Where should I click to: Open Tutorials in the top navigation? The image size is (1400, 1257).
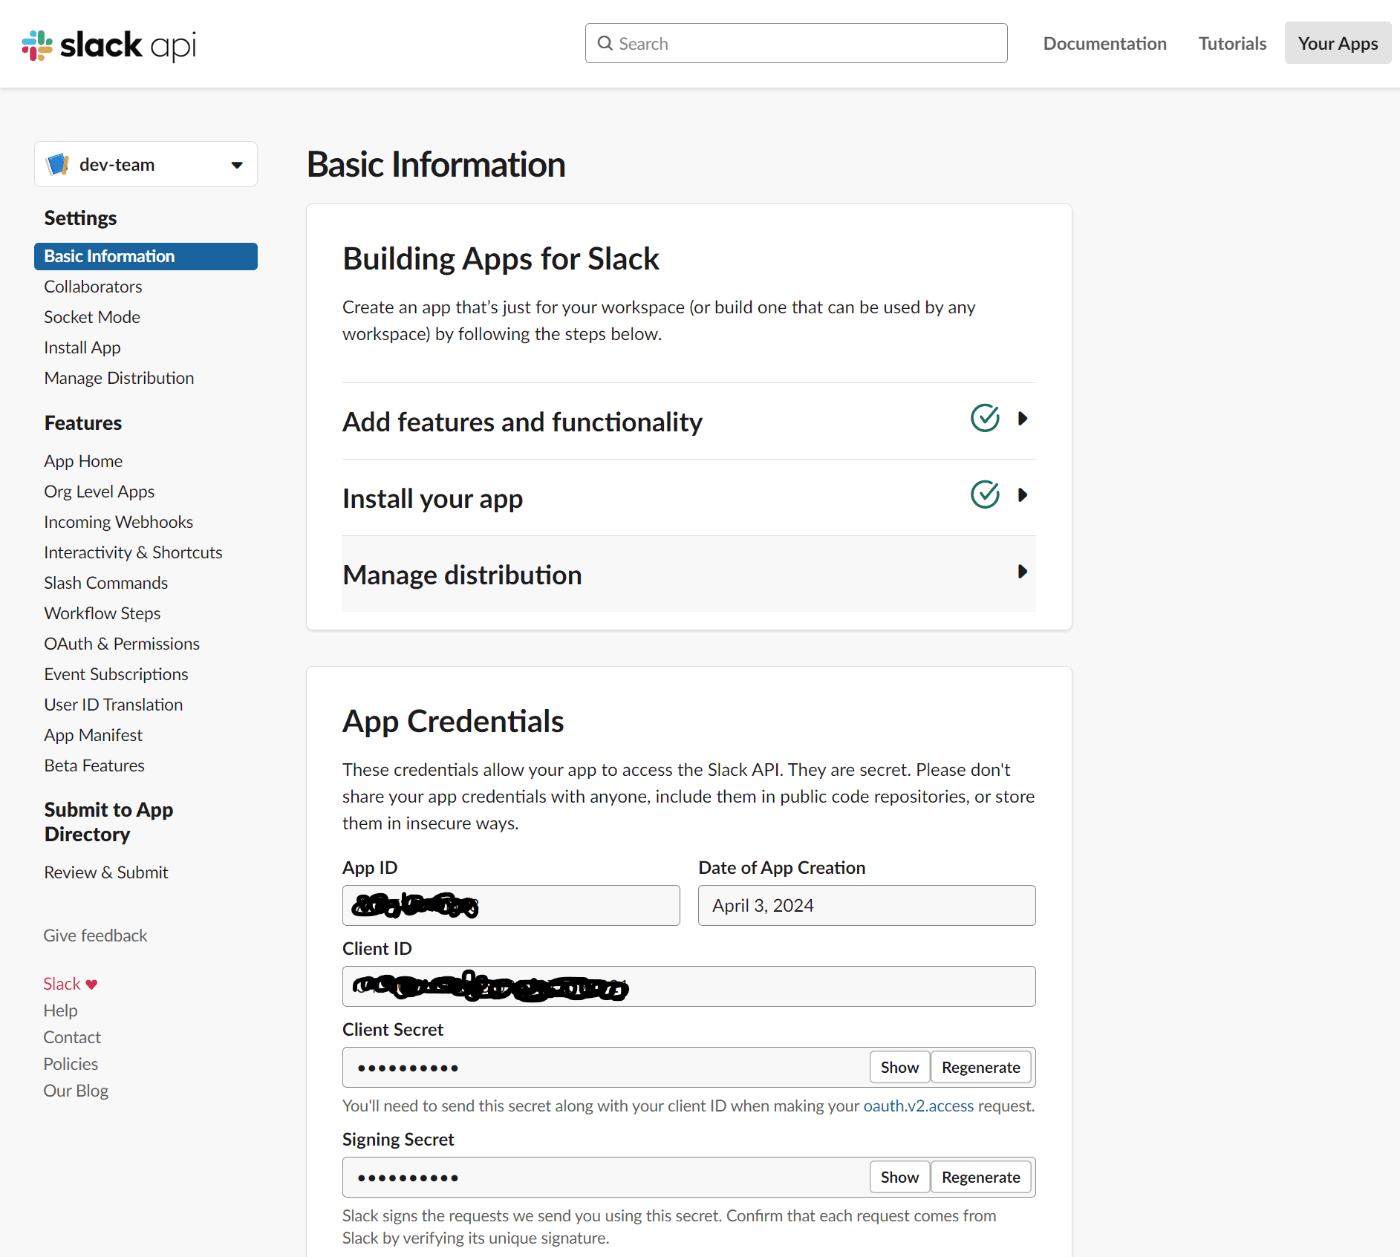[1232, 43]
